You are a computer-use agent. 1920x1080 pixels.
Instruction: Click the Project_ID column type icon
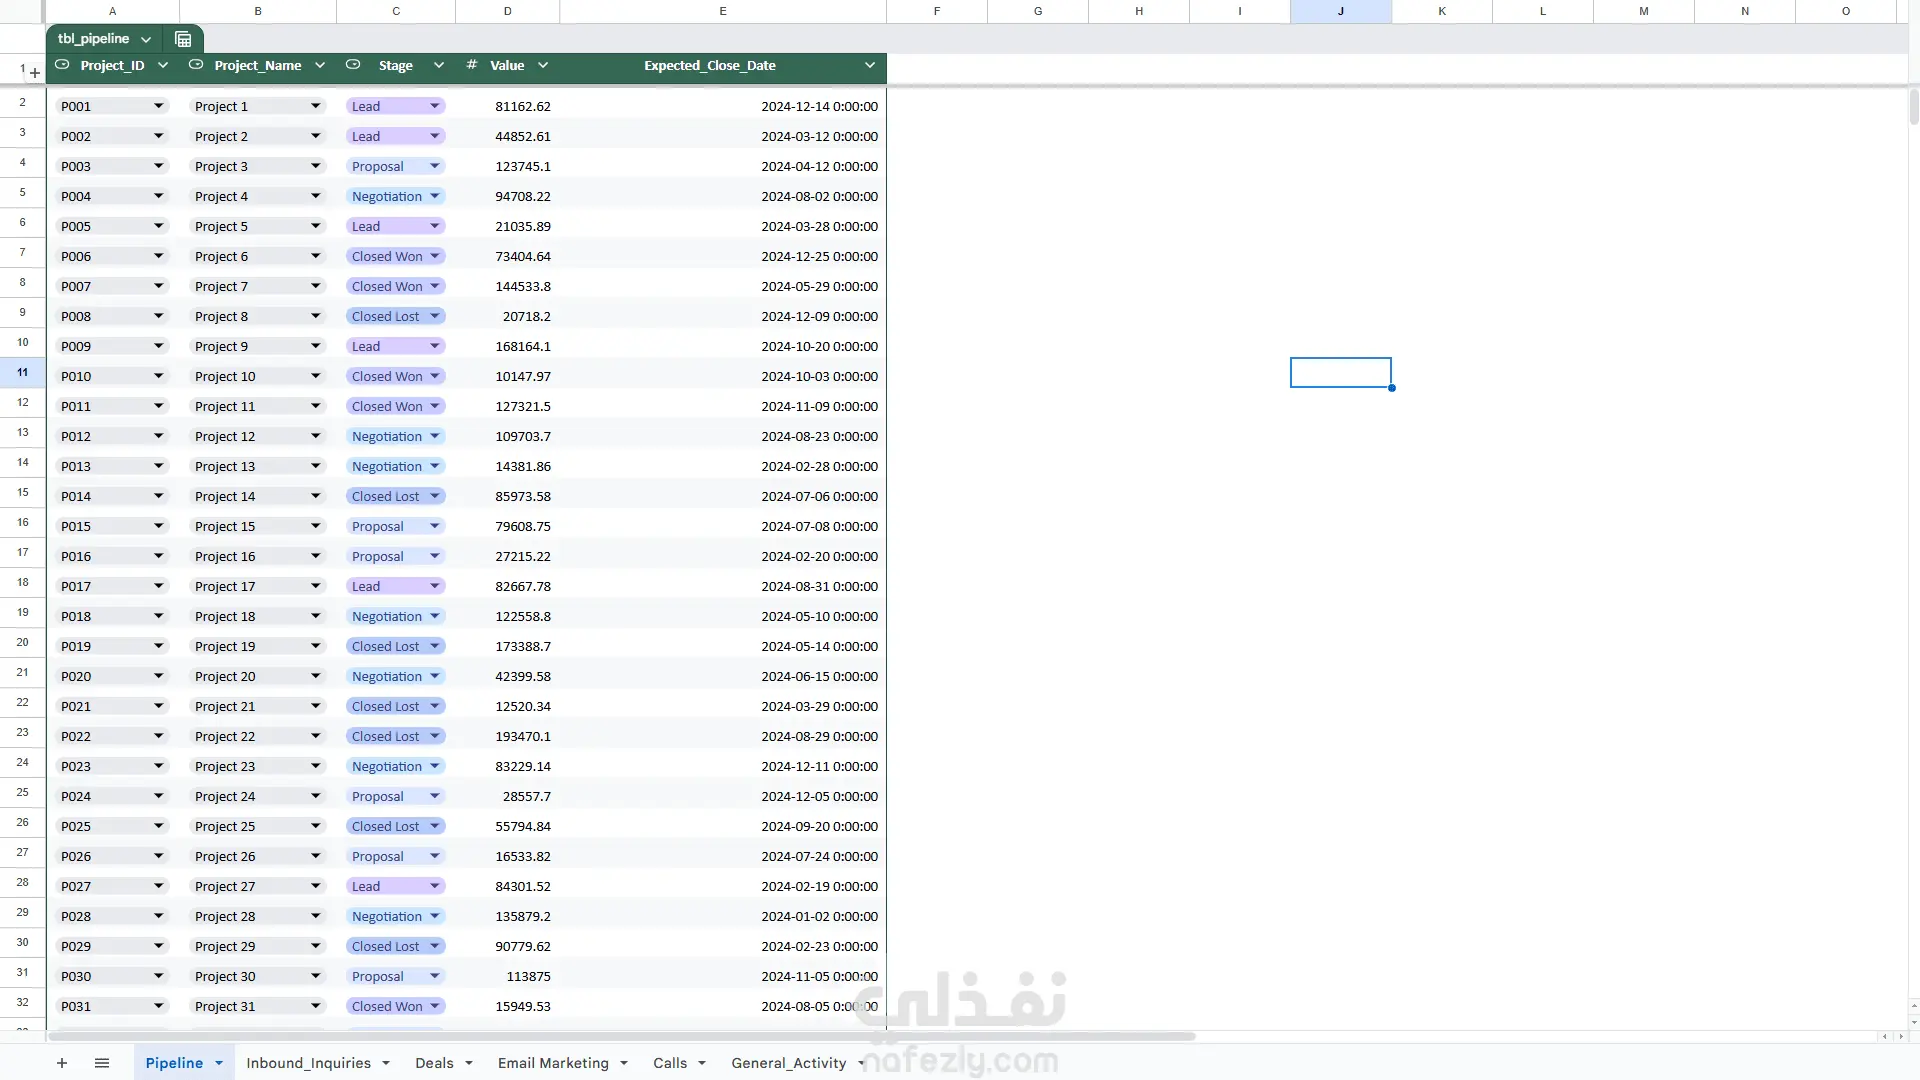tap(62, 65)
